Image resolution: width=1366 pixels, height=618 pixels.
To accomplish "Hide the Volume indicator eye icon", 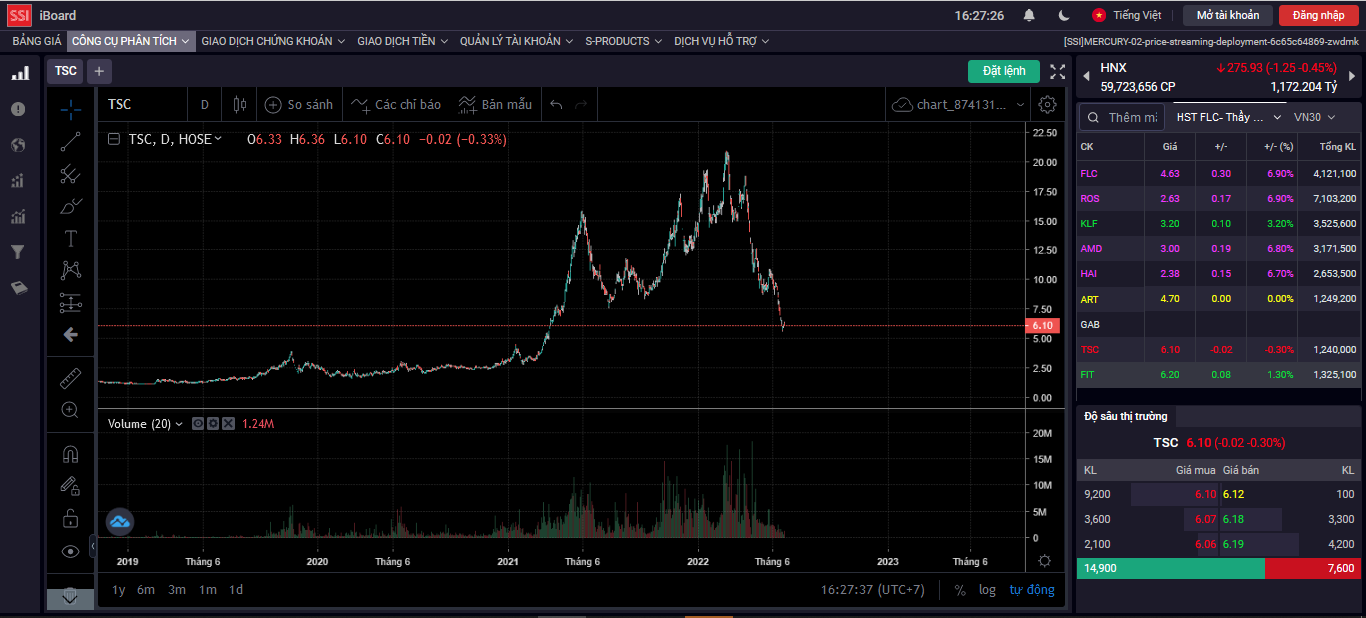I will pyautogui.click(x=198, y=424).
